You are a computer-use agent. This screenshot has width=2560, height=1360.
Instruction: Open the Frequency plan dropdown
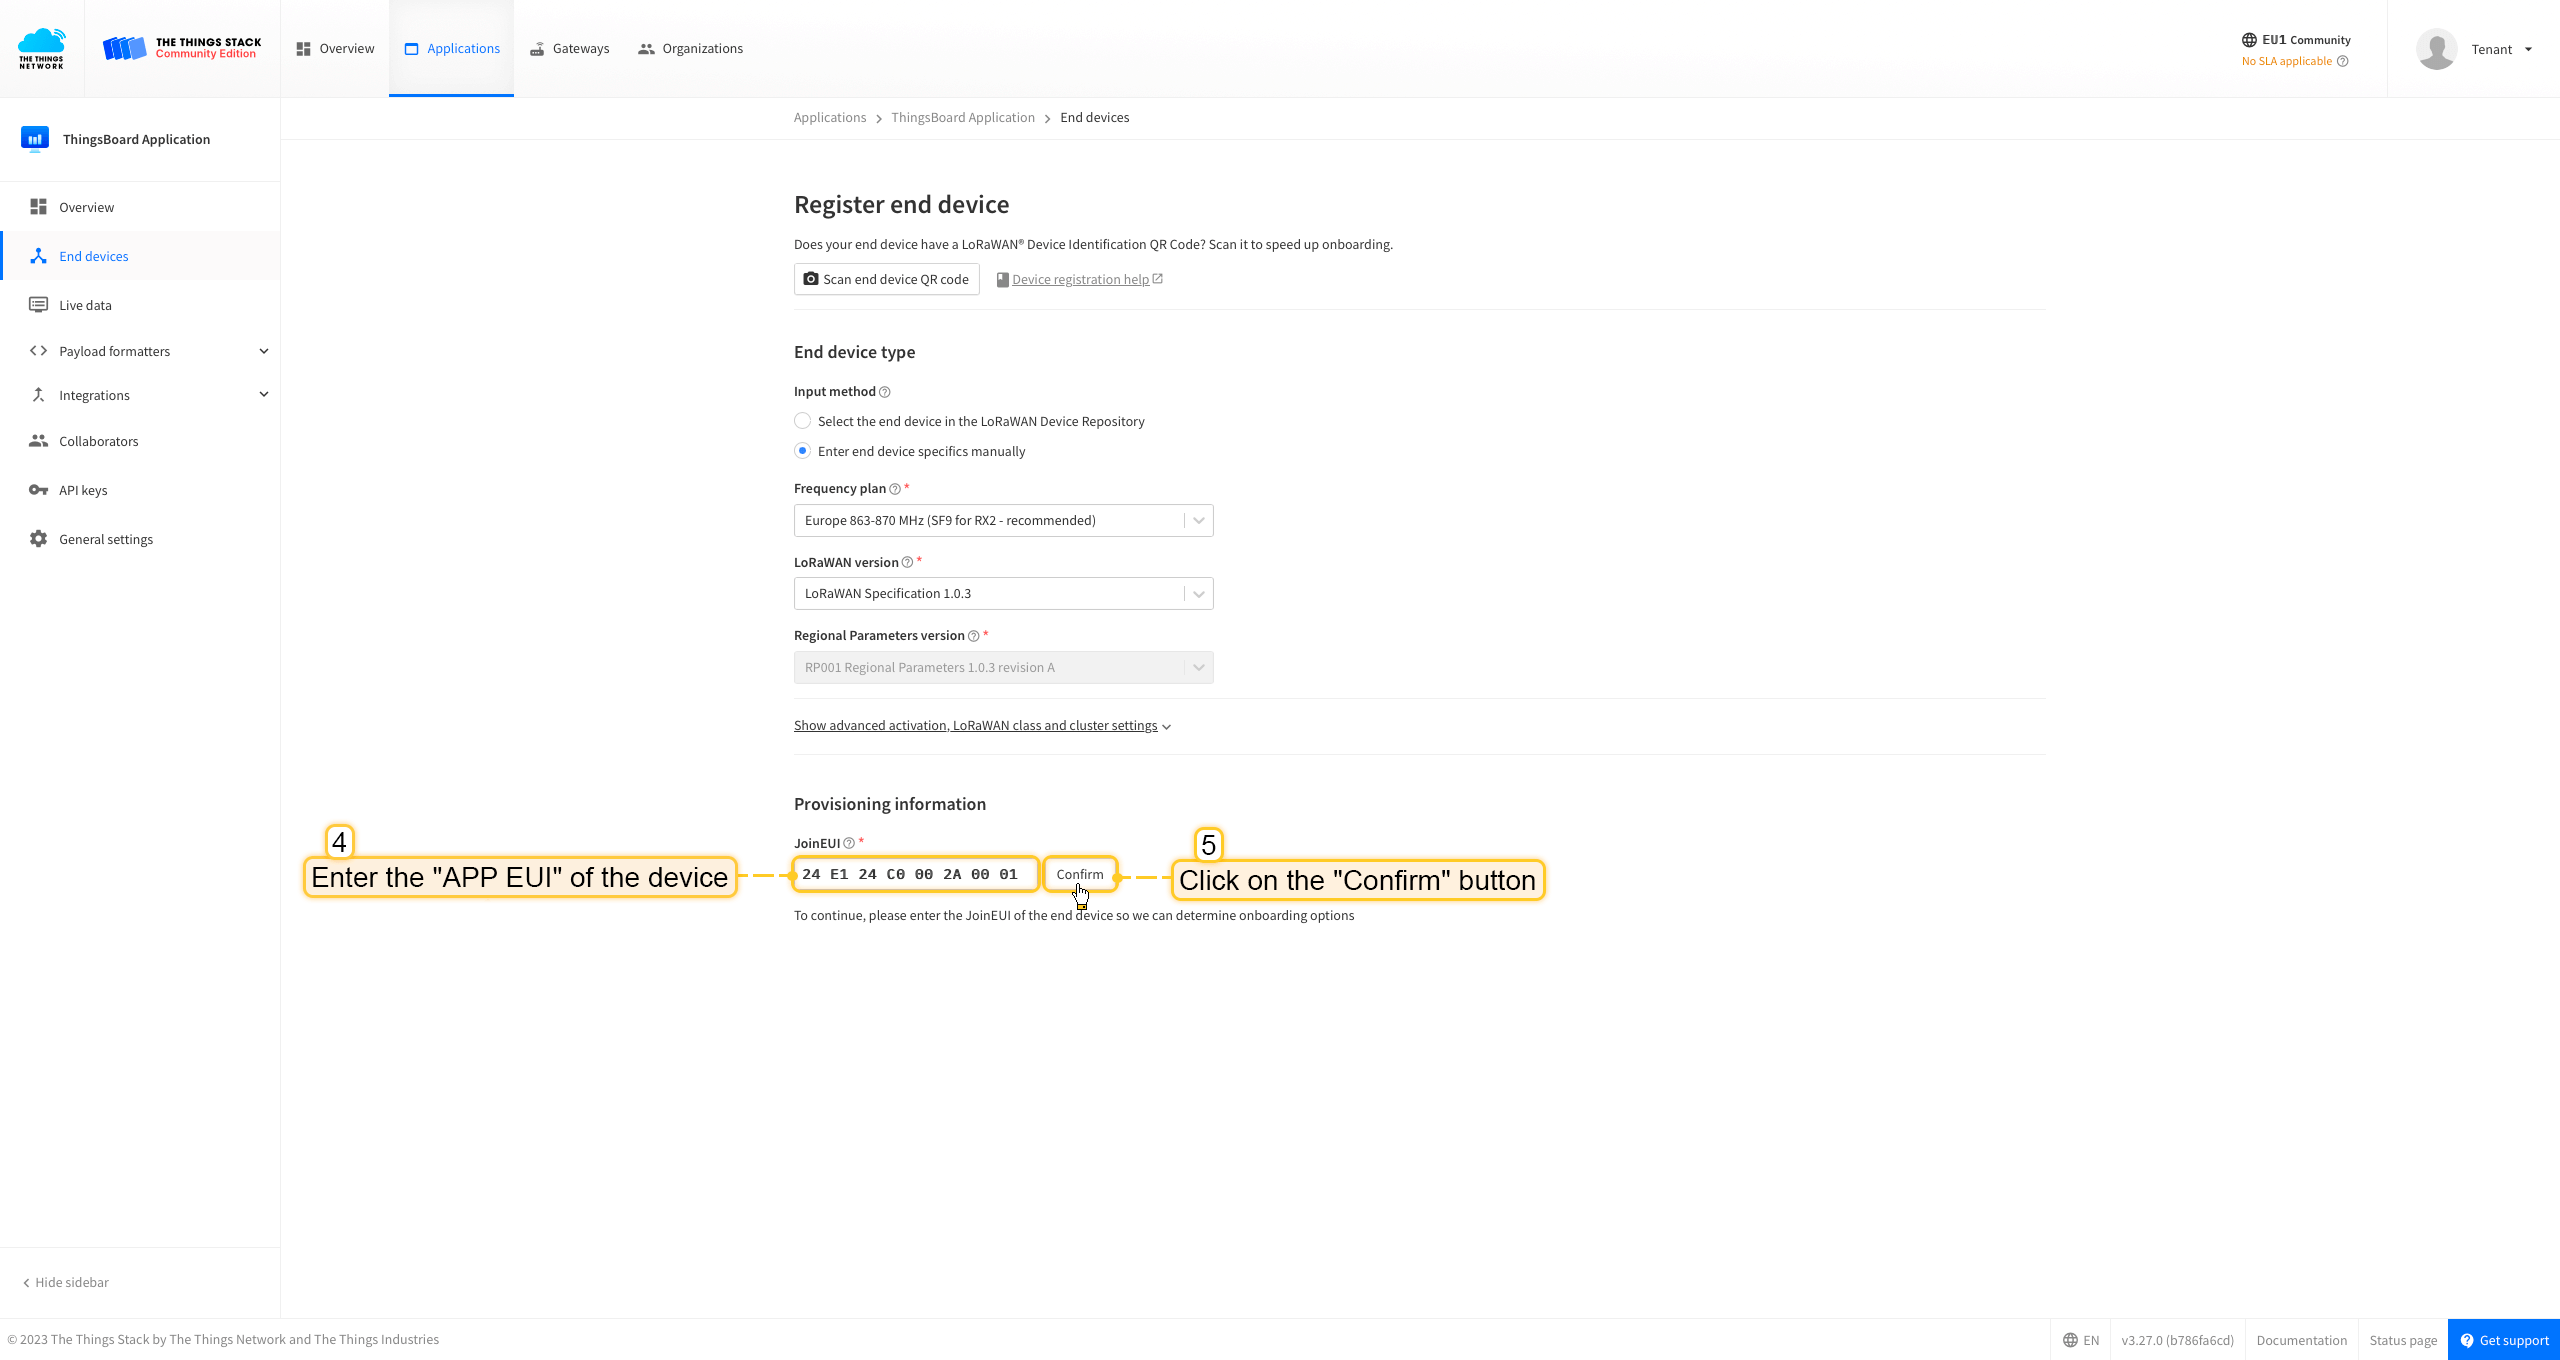click(x=1003, y=520)
